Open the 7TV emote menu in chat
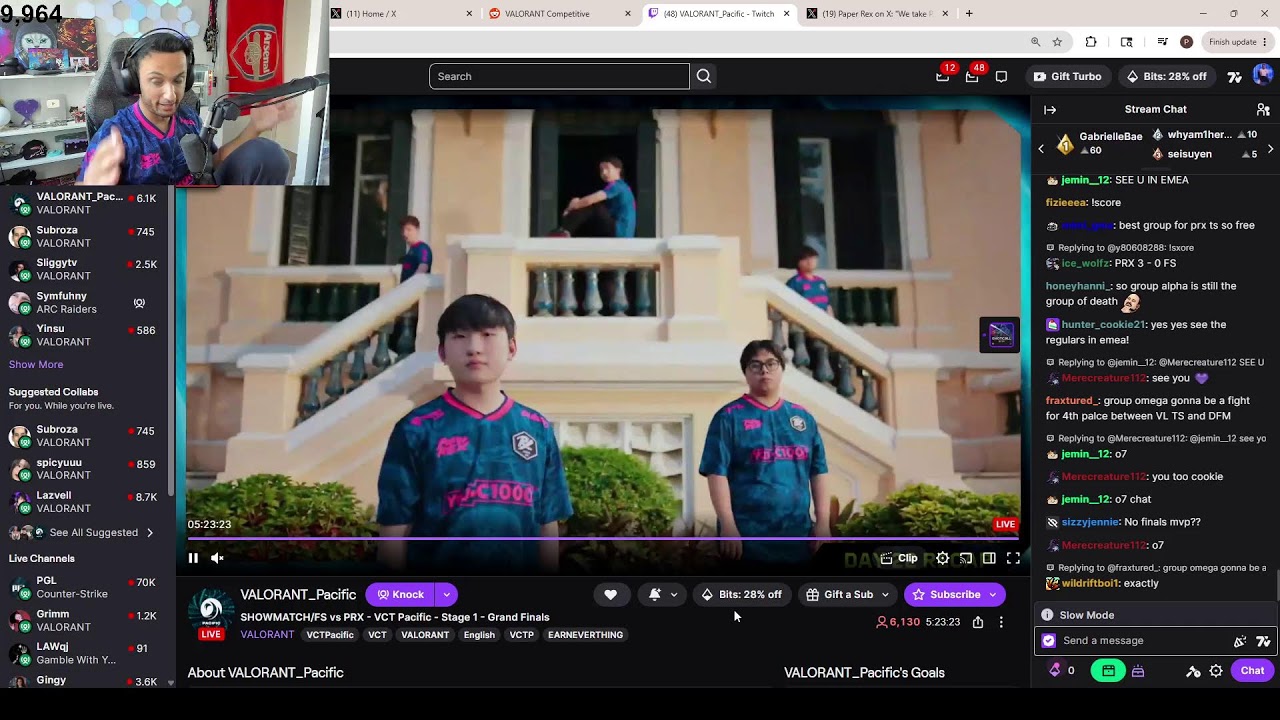The width and height of the screenshot is (1280, 720). pyautogui.click(x=1263, y=641)
